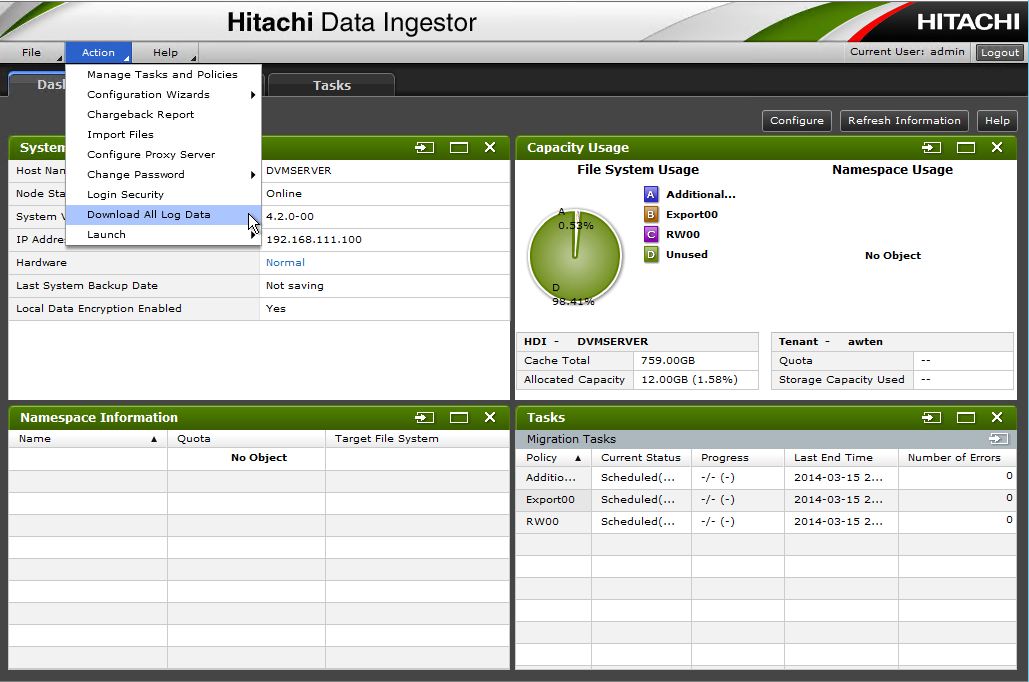Screen dimensions: 1029x682
Task: Click the Not saving backup date value
Action: coord(295,286)
